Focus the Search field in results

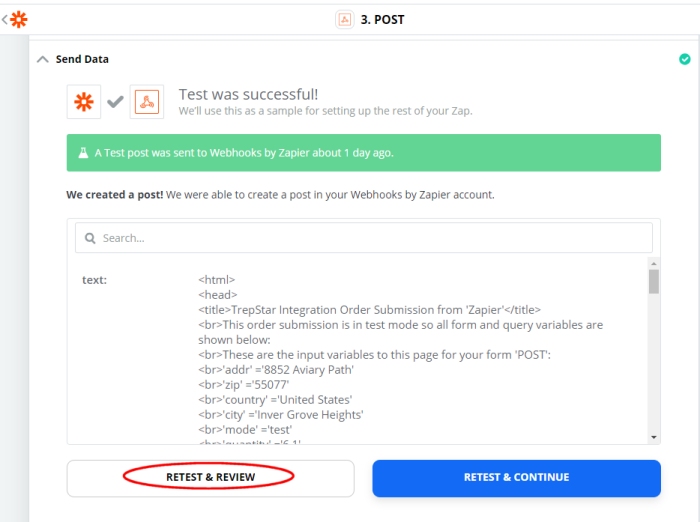click(x=364, y=238)
